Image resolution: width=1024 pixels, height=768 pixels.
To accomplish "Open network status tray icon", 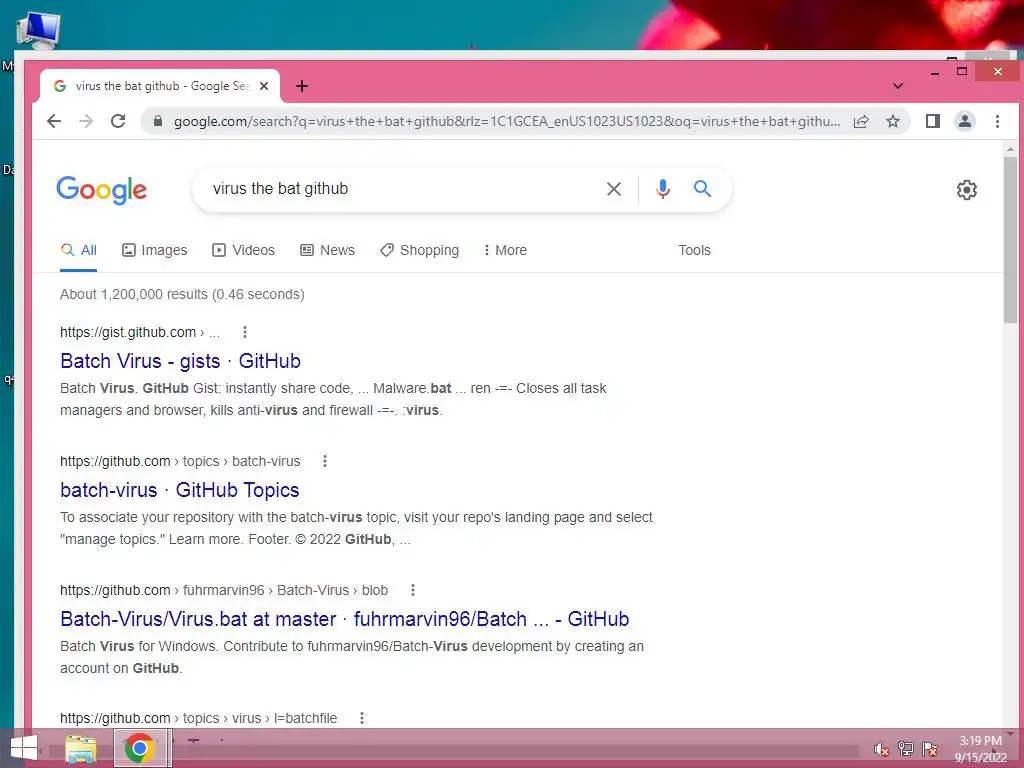I will 906,749.
